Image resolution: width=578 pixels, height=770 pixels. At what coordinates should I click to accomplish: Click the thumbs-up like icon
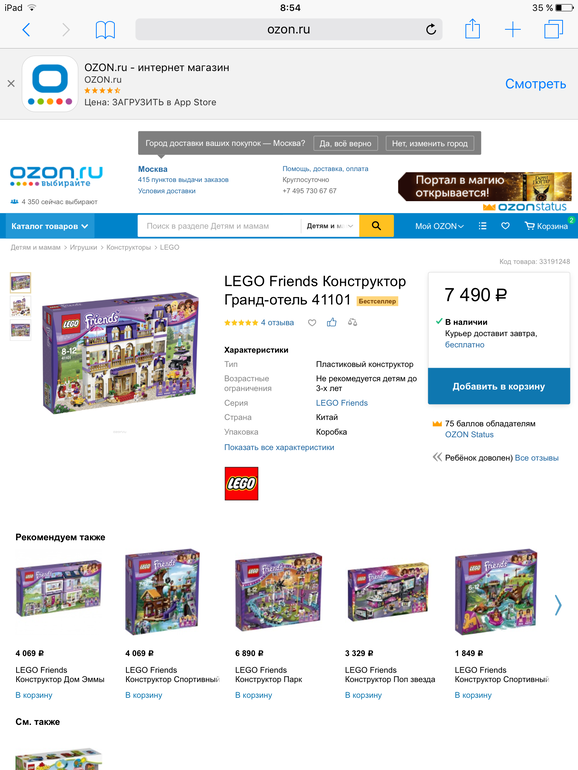332,322
